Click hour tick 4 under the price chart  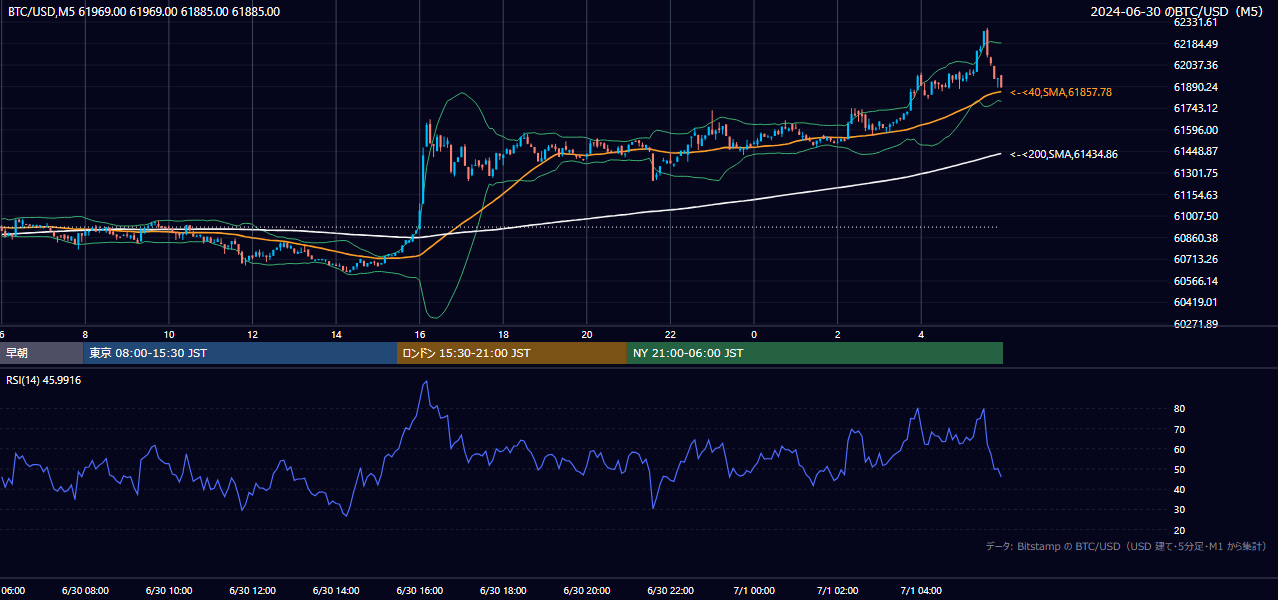point(921,334)
